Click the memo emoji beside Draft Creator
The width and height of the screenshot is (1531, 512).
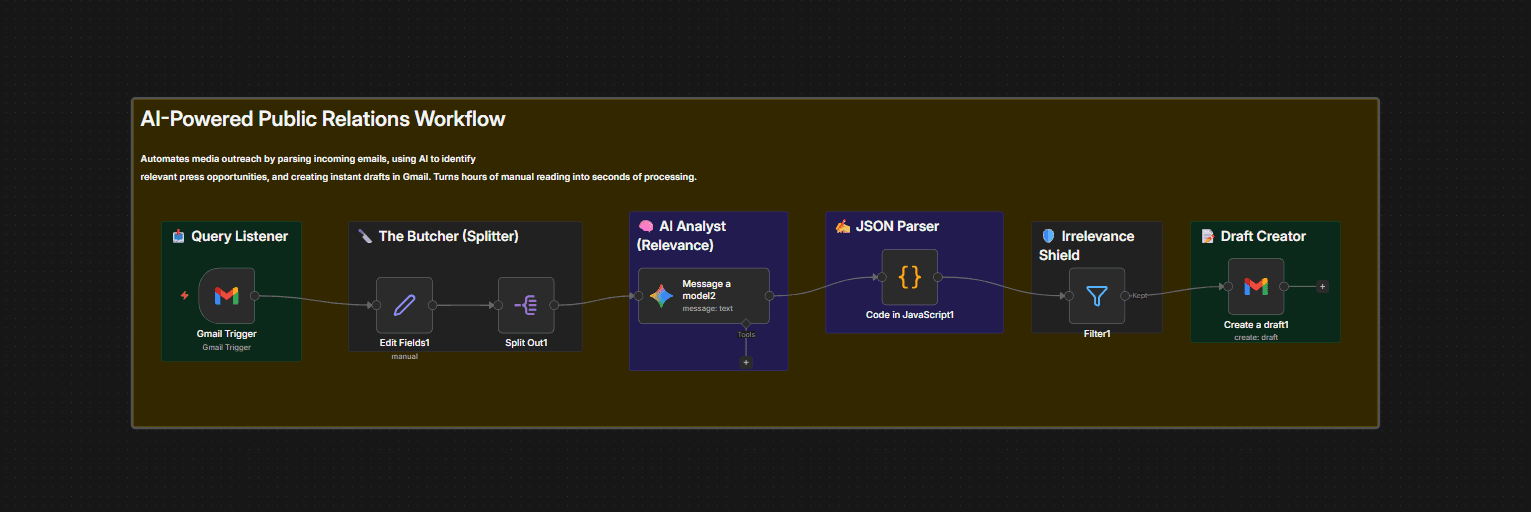tap(1208, 237)
